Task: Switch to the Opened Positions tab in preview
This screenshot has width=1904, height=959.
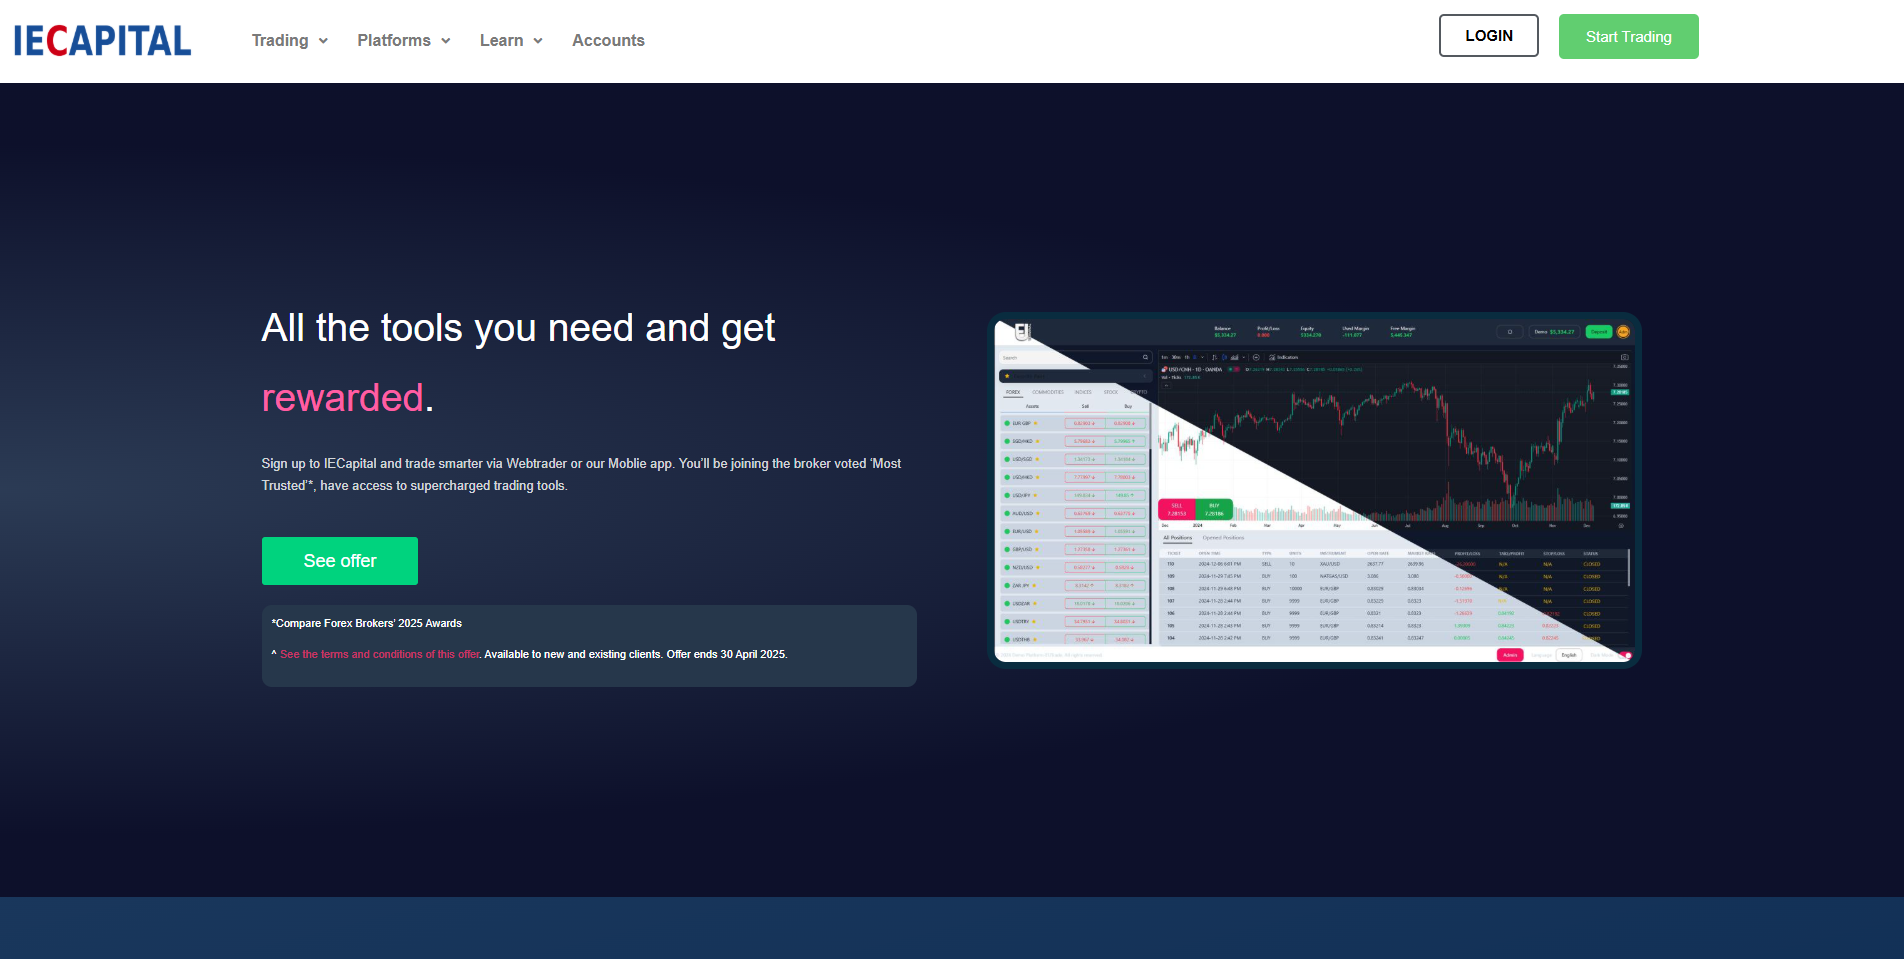Action: (x=1223, y=538)
